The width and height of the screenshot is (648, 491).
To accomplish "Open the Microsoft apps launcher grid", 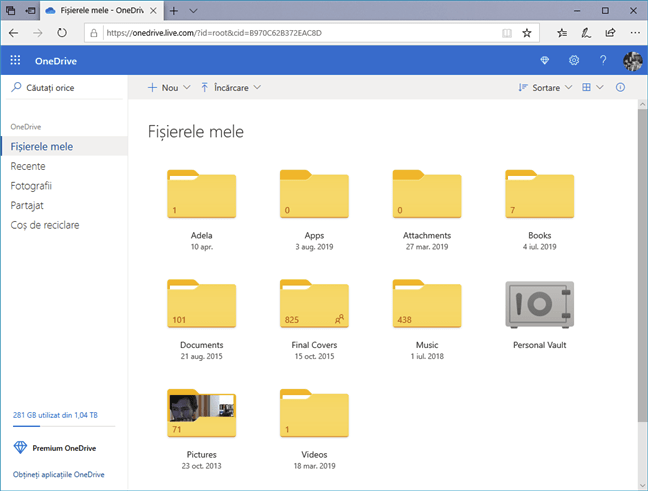I will pos(15,60).
